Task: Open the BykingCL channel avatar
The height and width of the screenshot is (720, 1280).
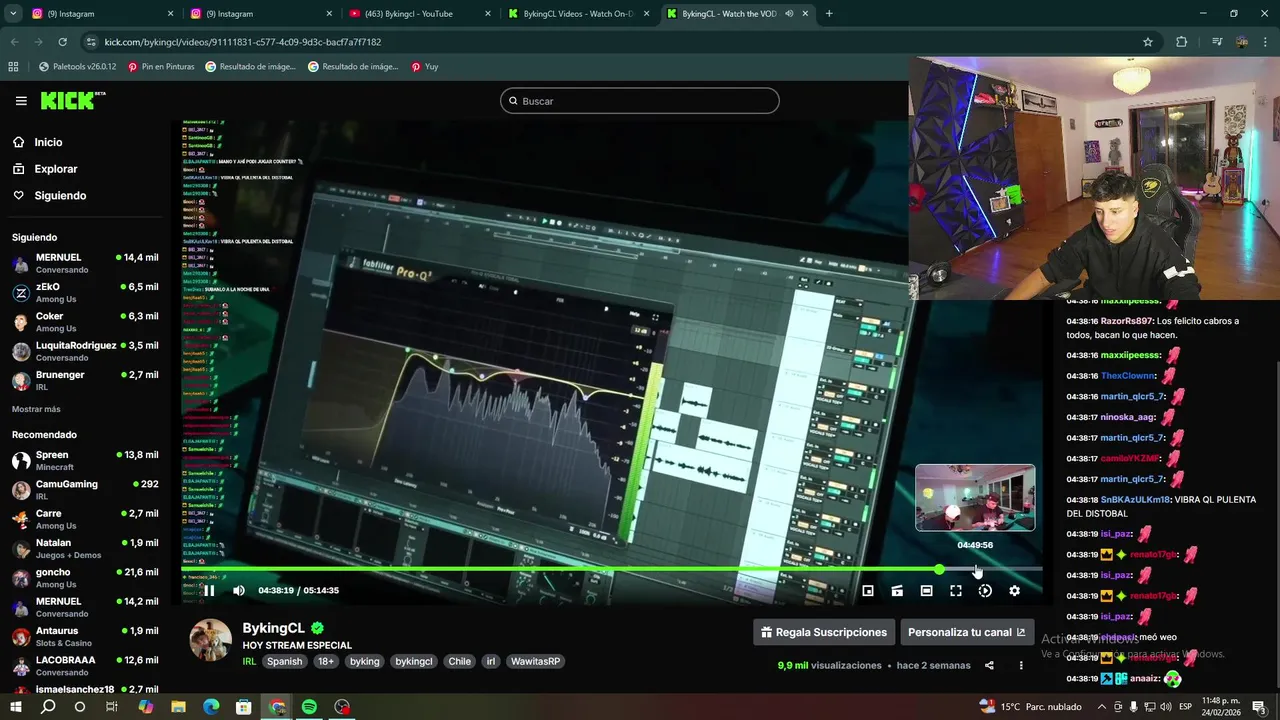Action: (x=211, y=640)
